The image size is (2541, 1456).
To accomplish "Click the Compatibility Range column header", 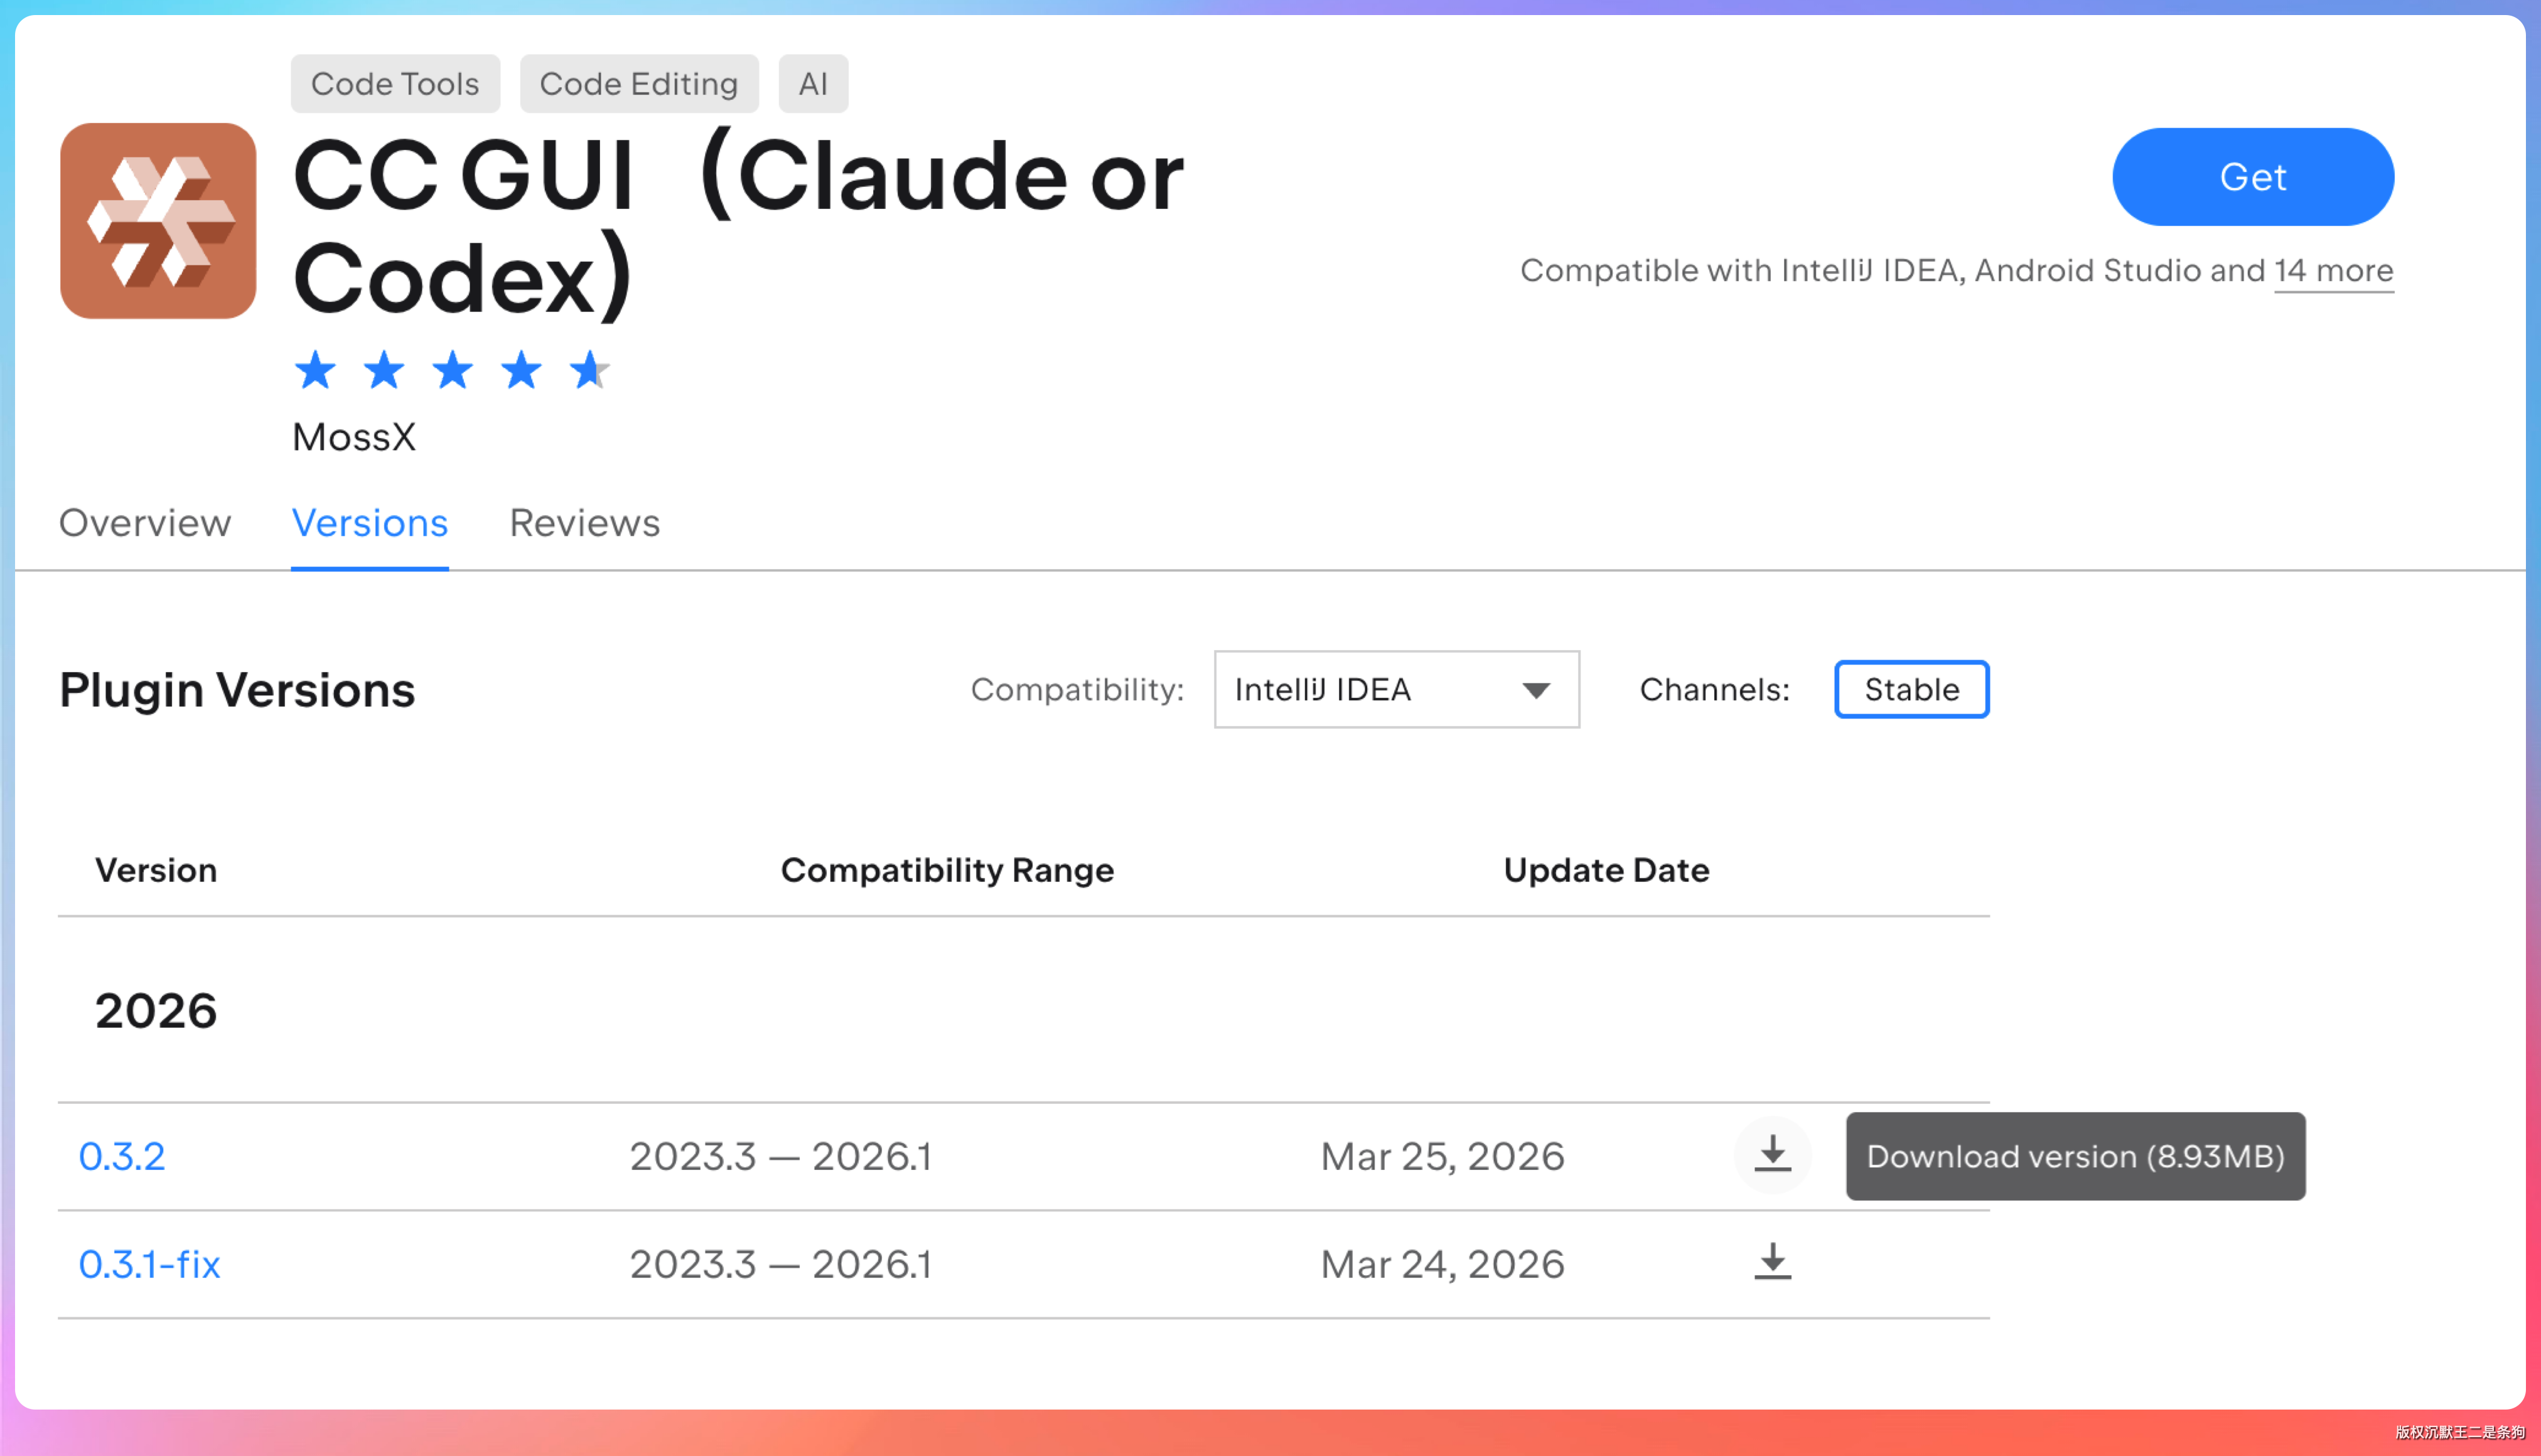I will [947, 870].
